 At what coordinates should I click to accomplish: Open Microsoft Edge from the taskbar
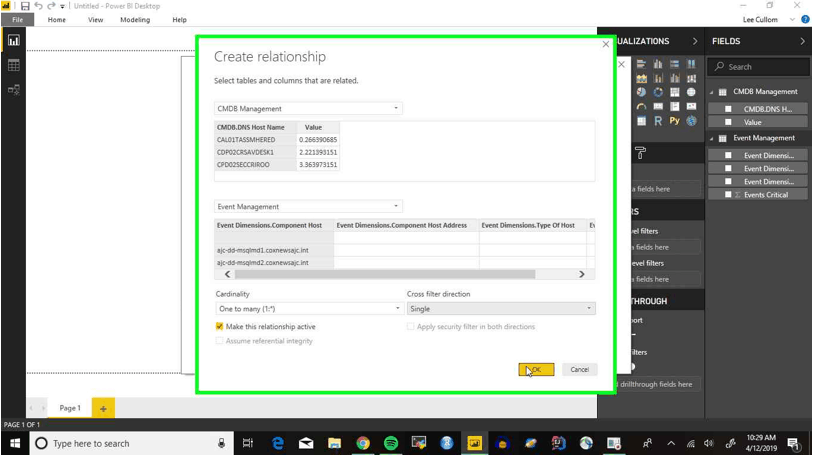pos(278,444)
